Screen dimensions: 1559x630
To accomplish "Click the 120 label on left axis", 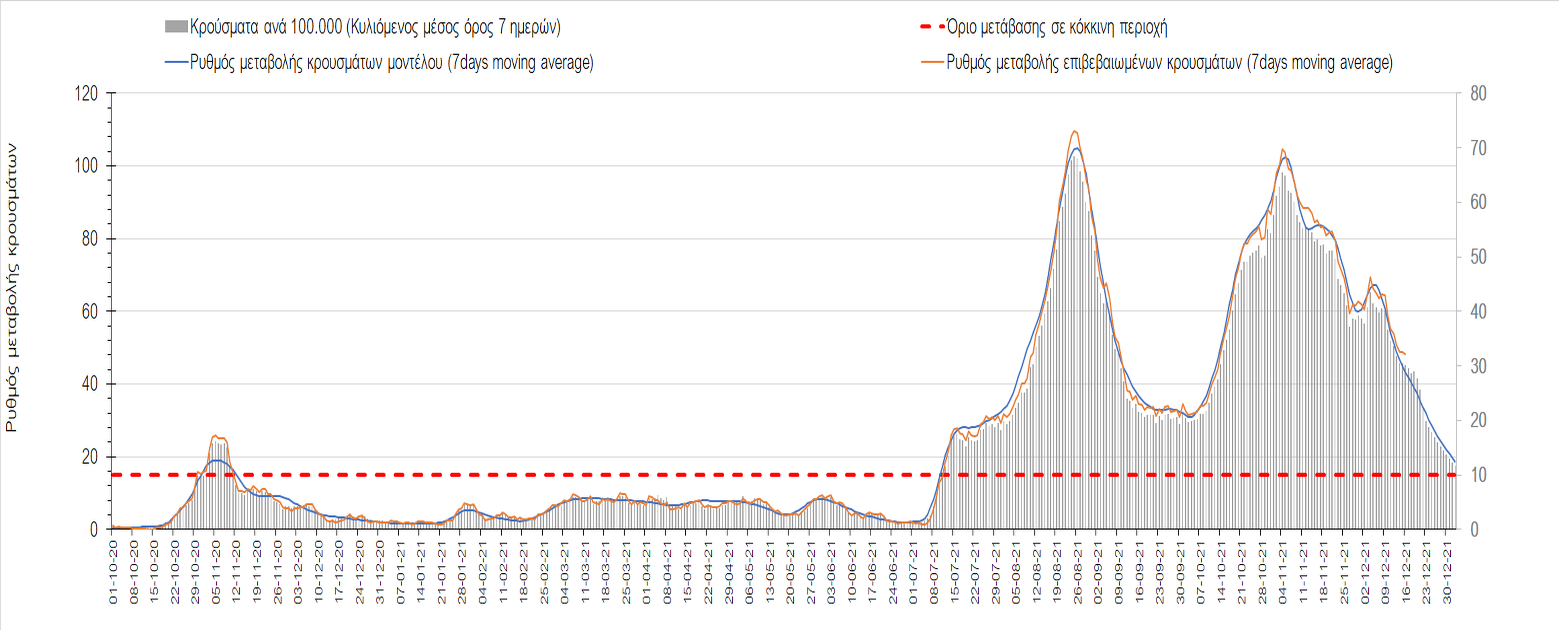I will [87, 94].
